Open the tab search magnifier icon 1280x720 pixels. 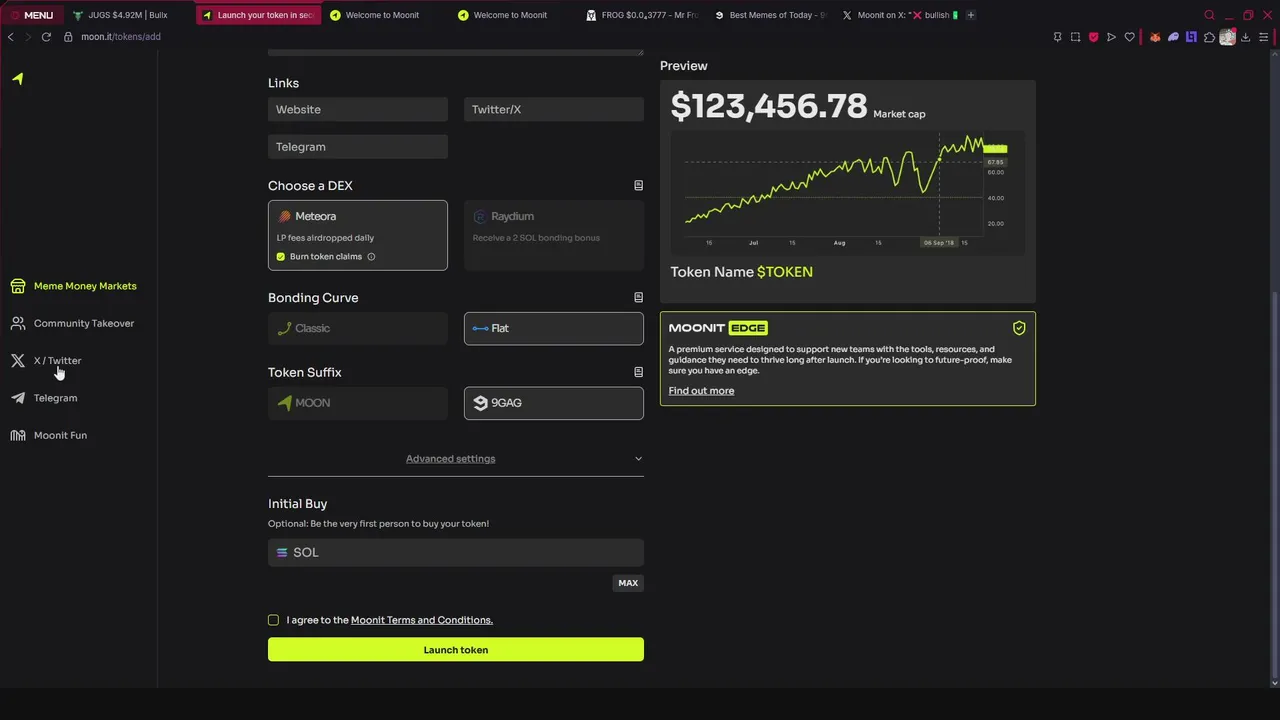(1209, 15)
